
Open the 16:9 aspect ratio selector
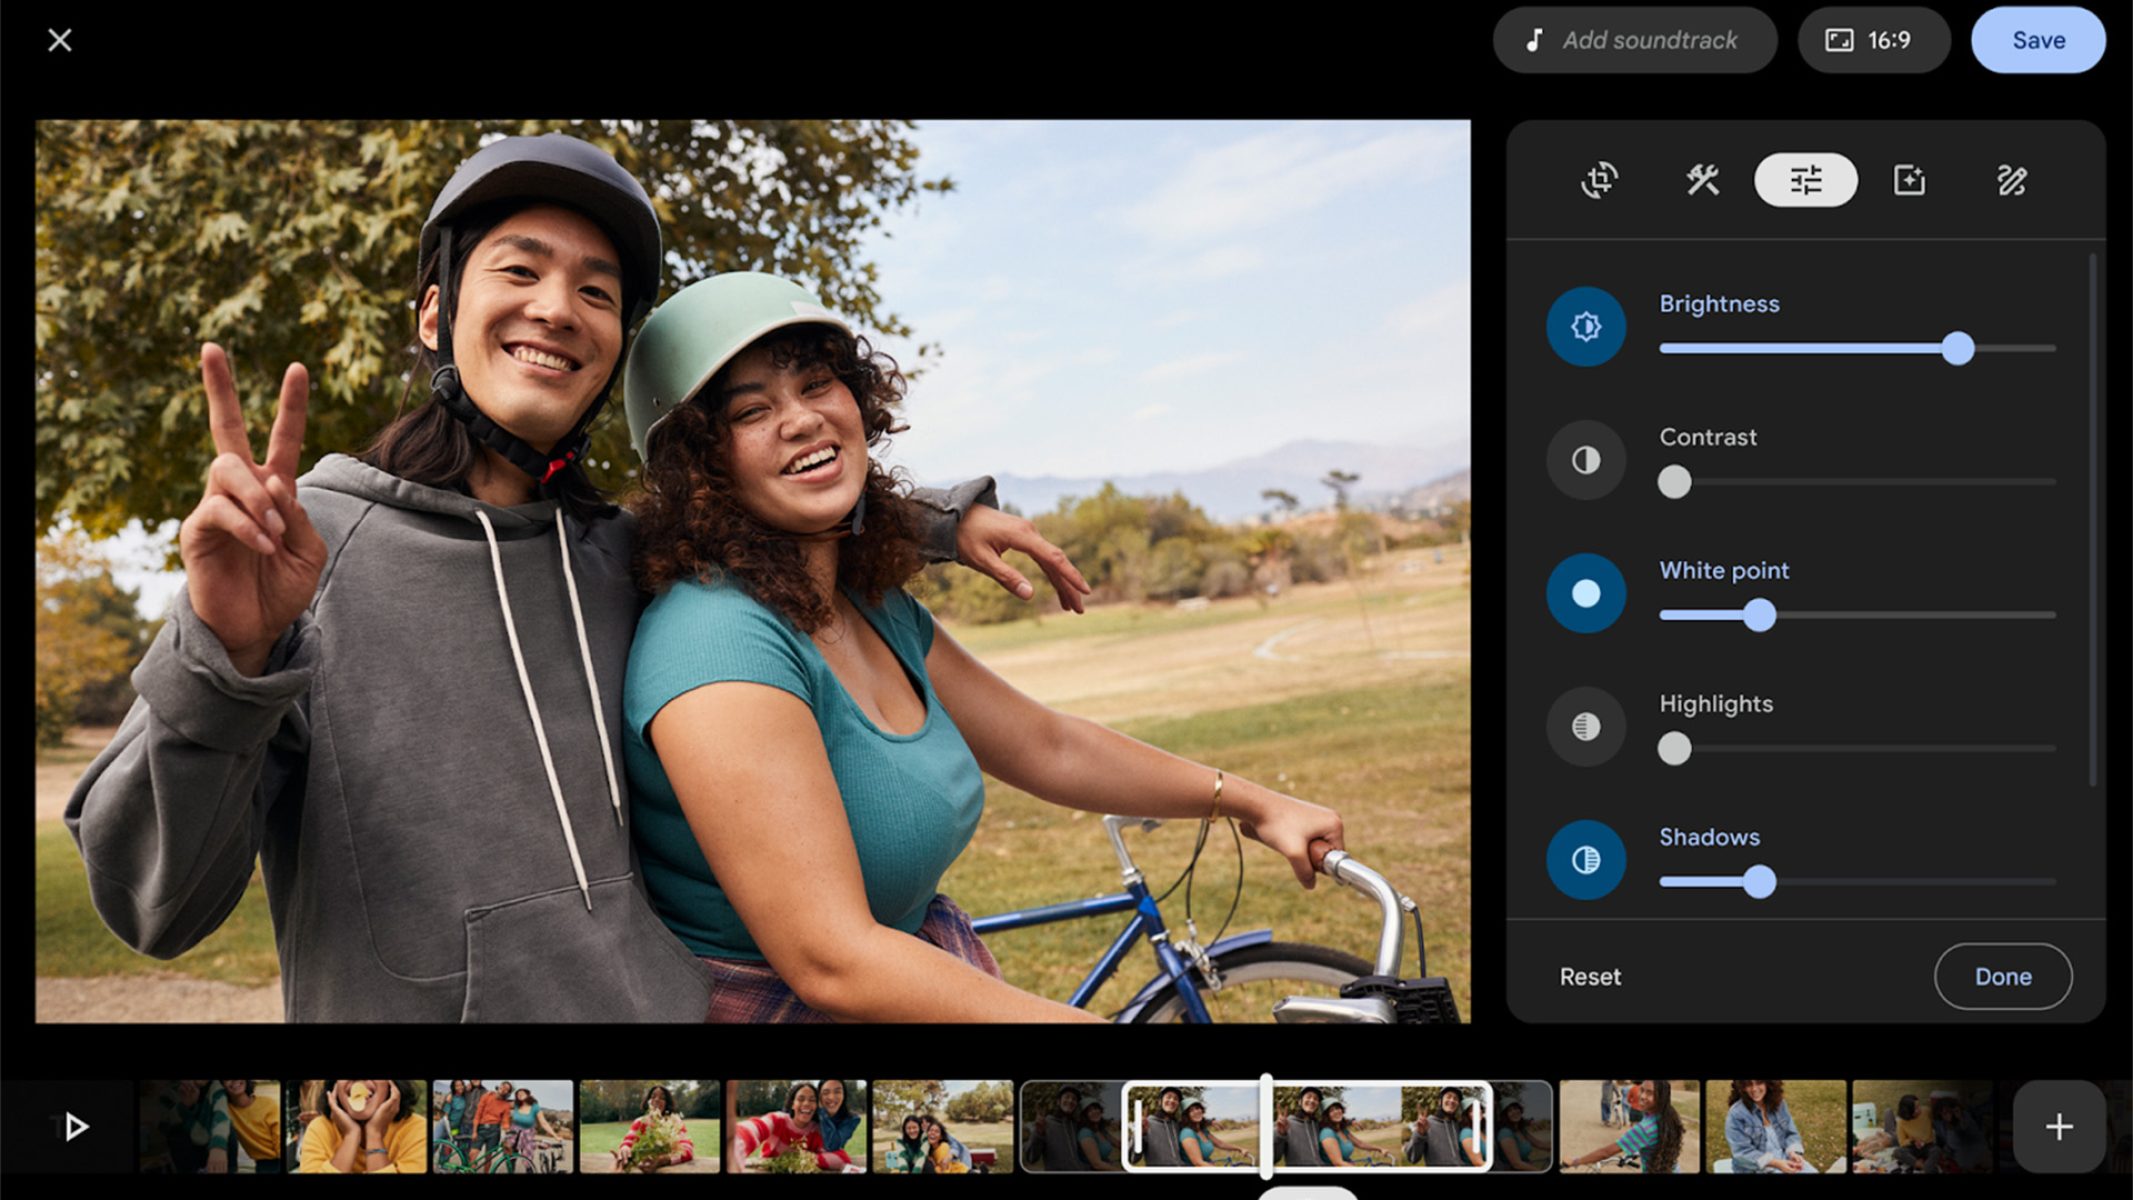[1873, 40]
